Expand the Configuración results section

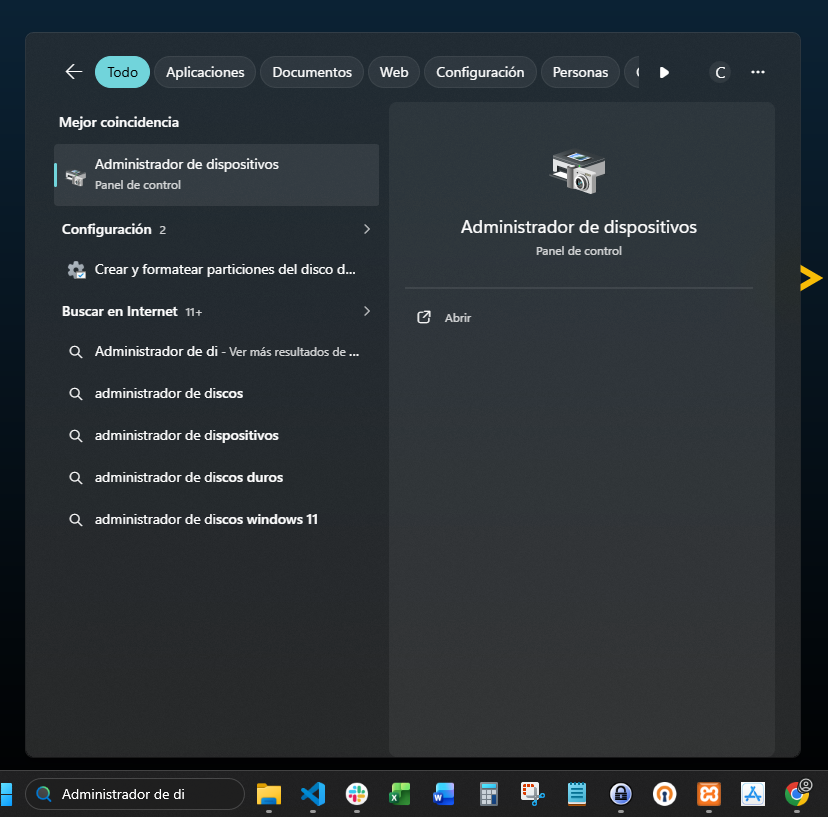pyautogui.click(x=366, y=229)
